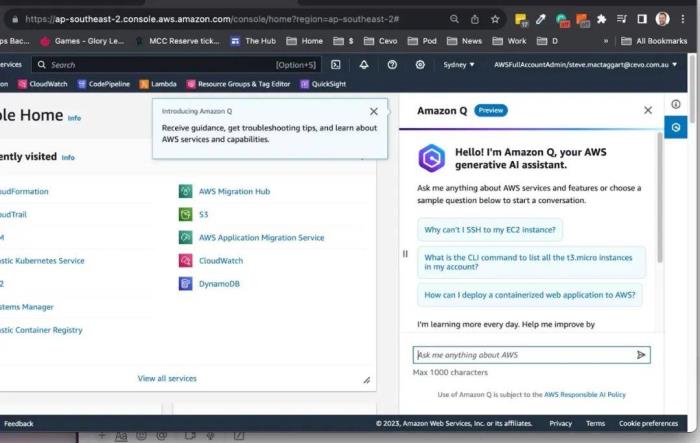Send the Amazon Q message with the arrow icon
The width and height of the screenshot is (700, 443).
(x=641, y=355)
